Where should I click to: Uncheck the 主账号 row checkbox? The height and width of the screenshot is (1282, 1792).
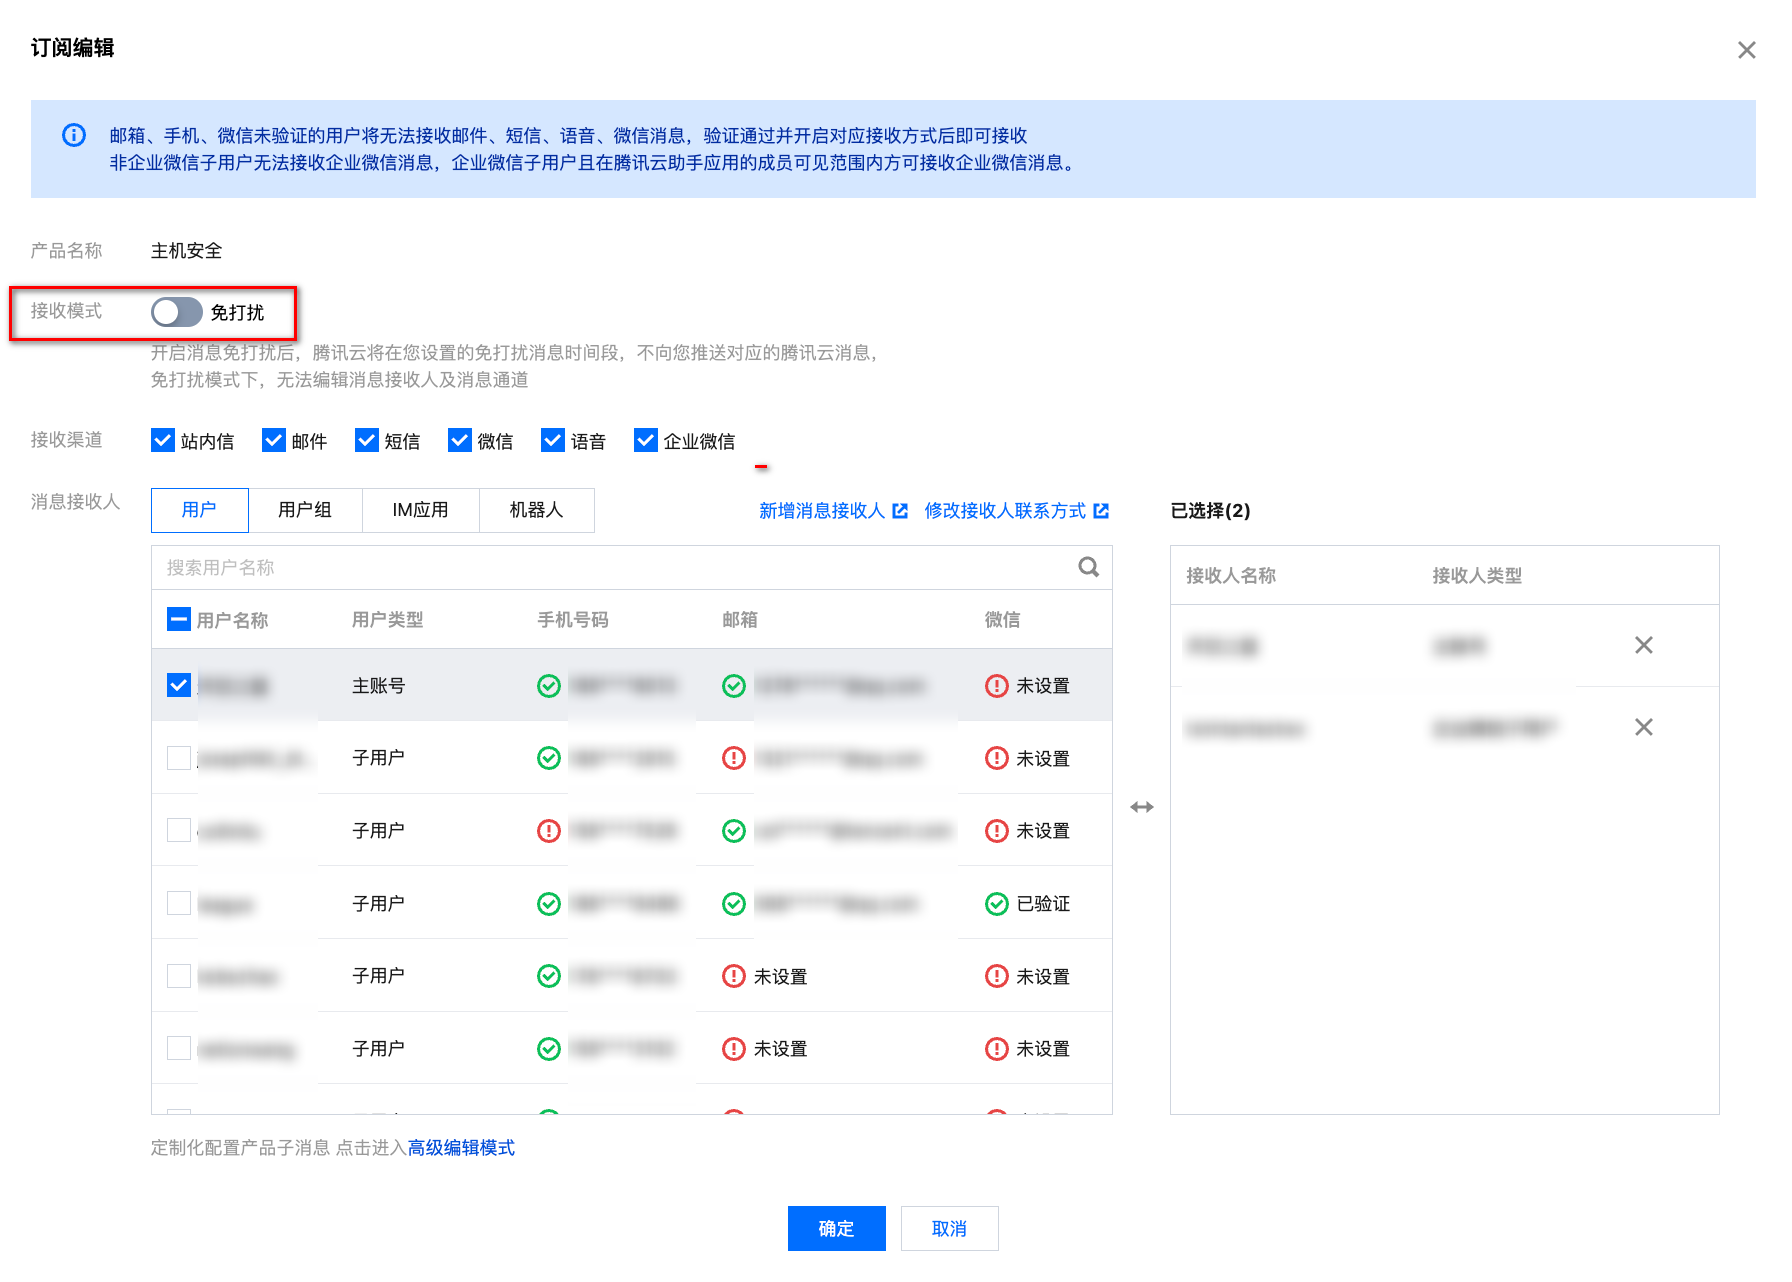point(179,685)
